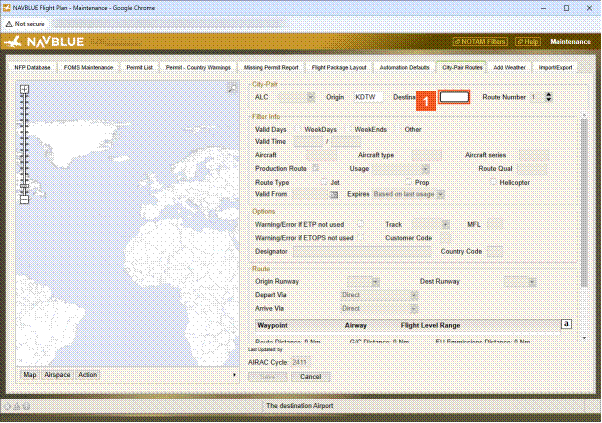The image size is (602, 423).
Task: Click the MFL input field
Action: click(x=494, y=225)
